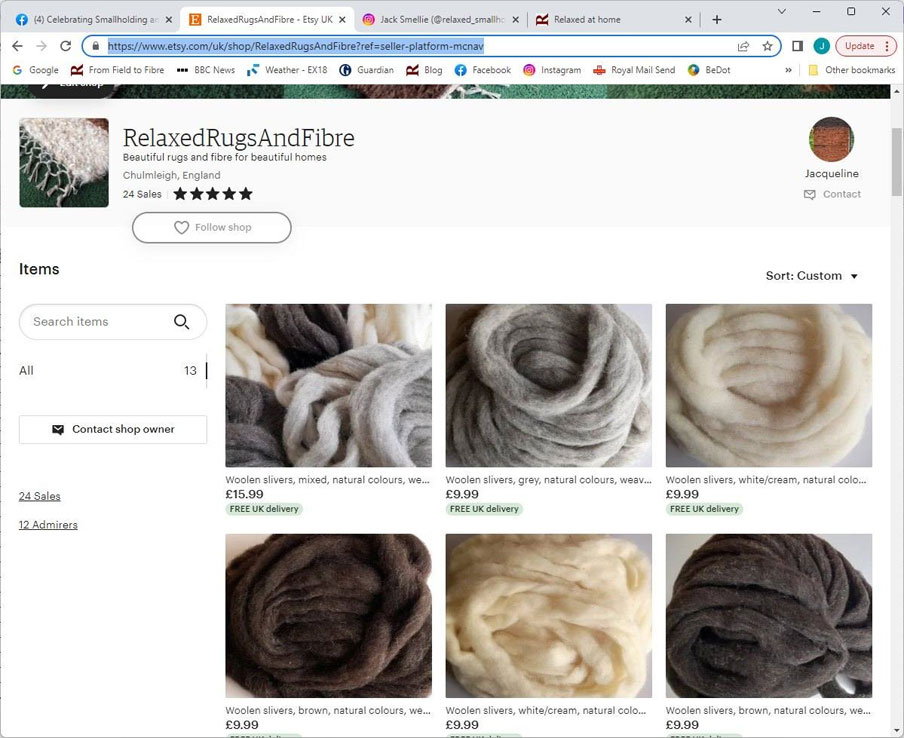Open the browser side panel icon
This screenshot has height=738, width=904.
coord(797,46)
